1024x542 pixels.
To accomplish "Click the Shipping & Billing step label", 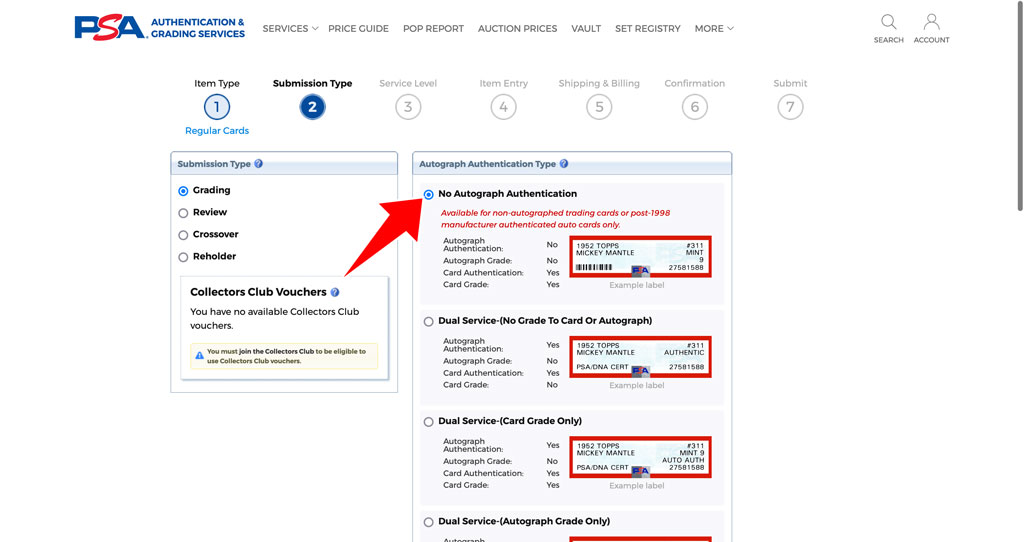I will click(599, 83).
